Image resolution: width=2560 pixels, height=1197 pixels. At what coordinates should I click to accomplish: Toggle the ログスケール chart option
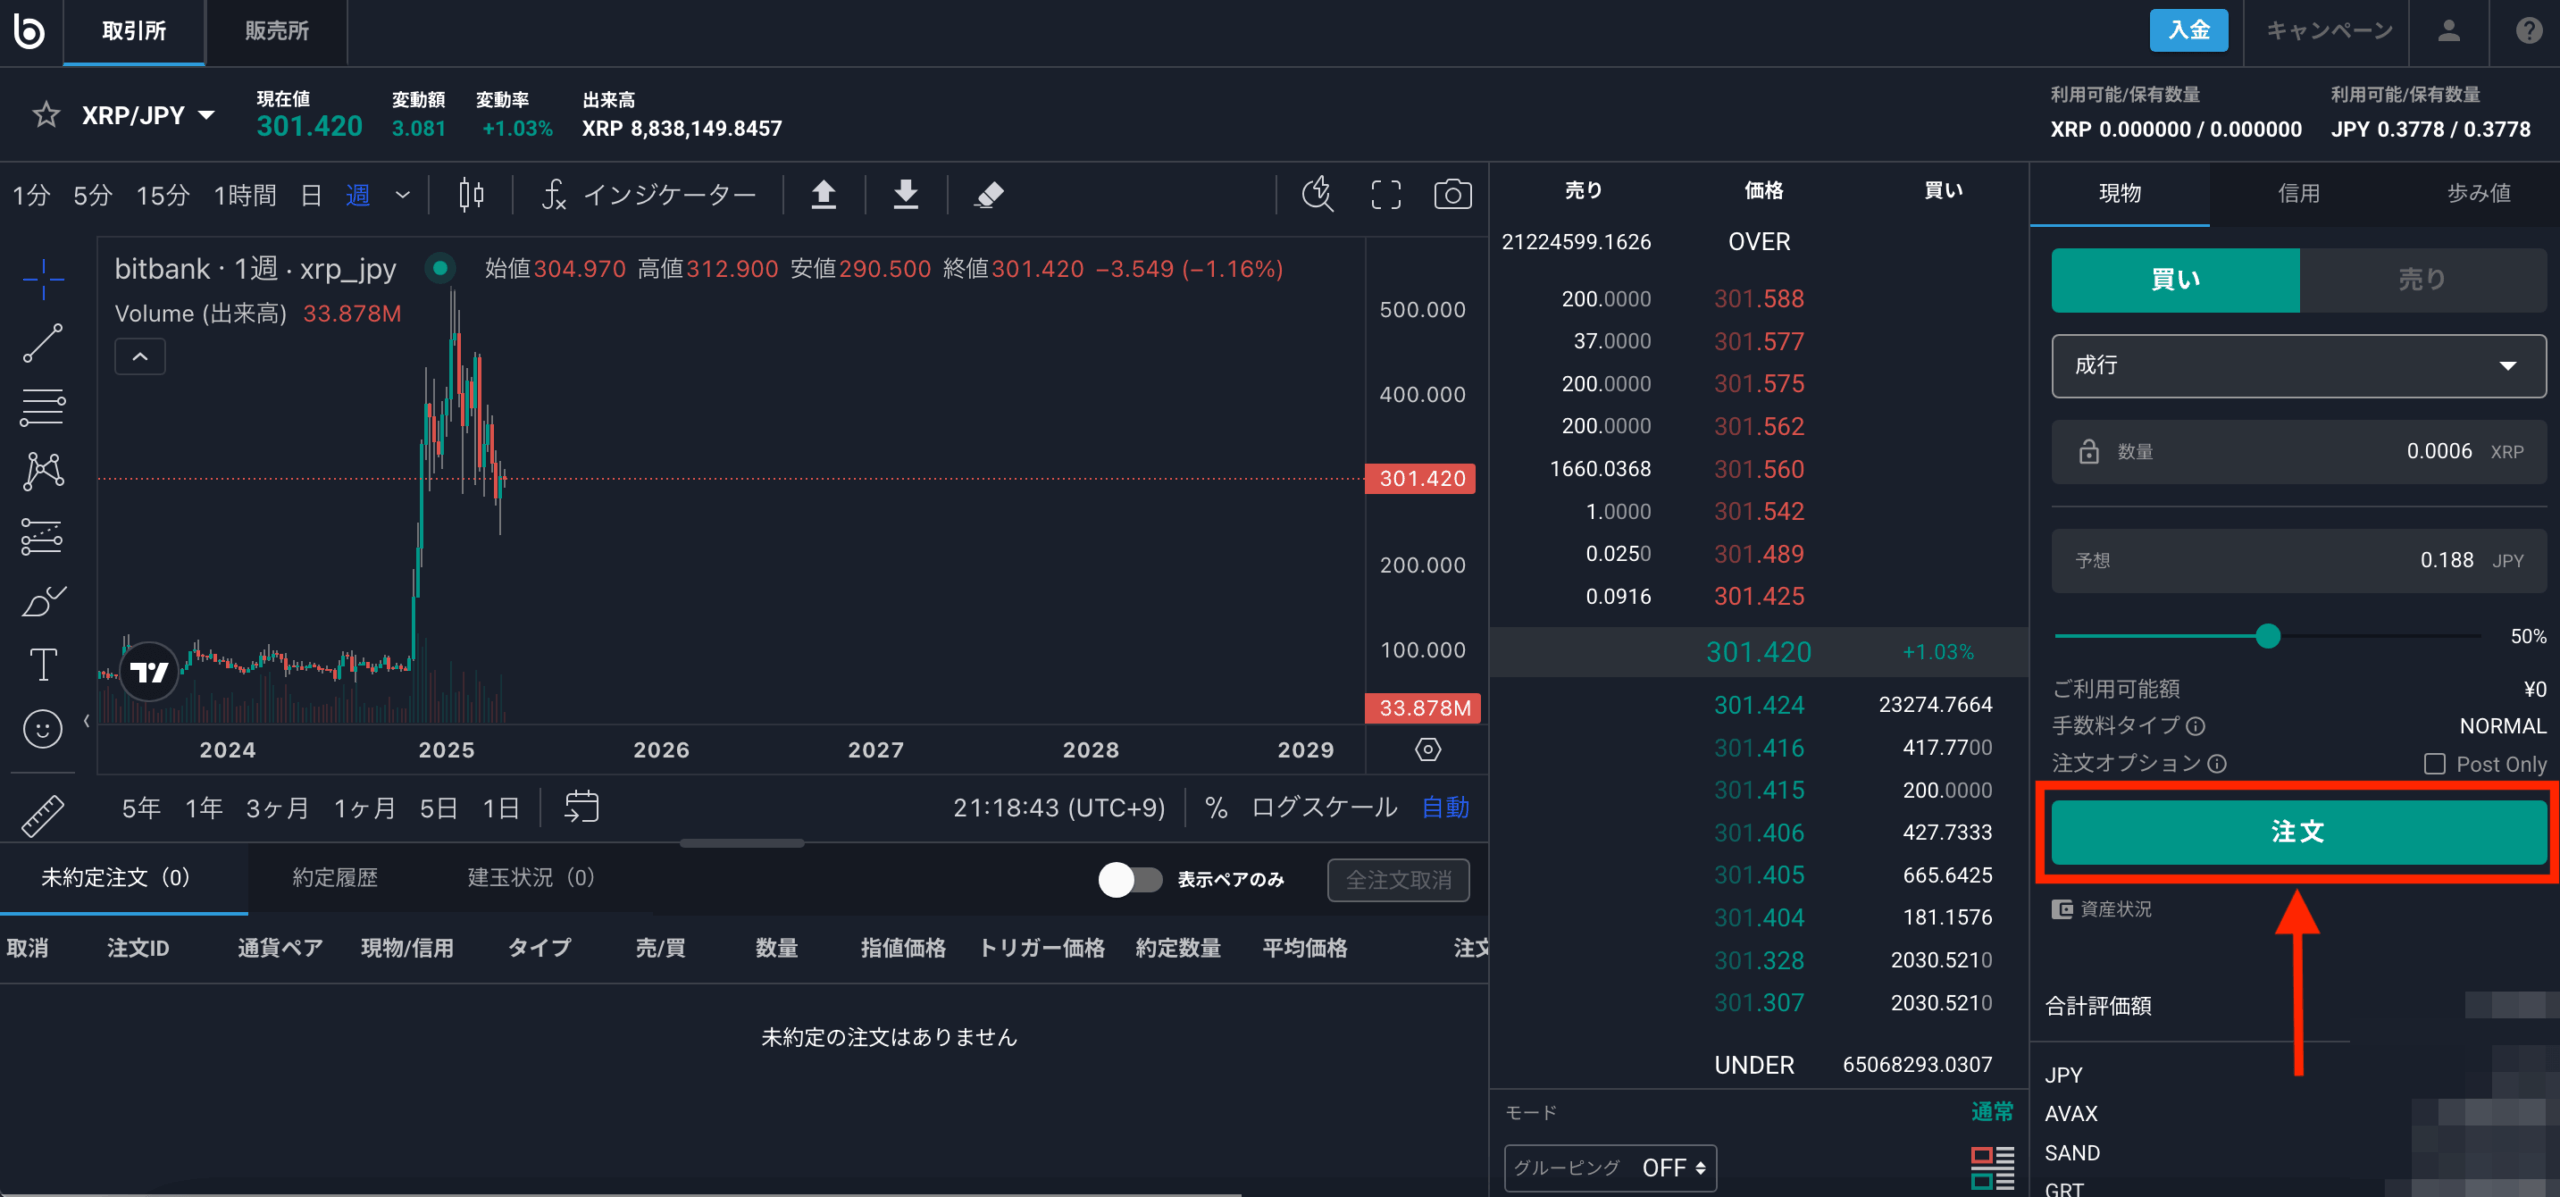1324,807
